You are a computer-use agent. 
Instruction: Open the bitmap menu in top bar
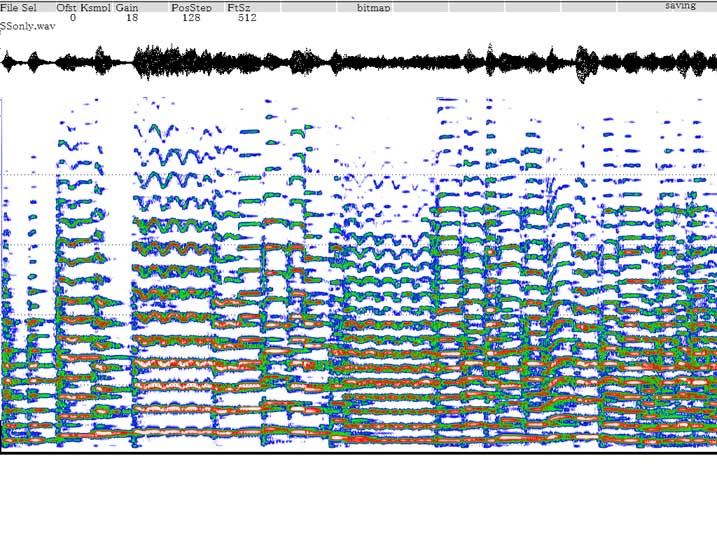click(374, 7)
